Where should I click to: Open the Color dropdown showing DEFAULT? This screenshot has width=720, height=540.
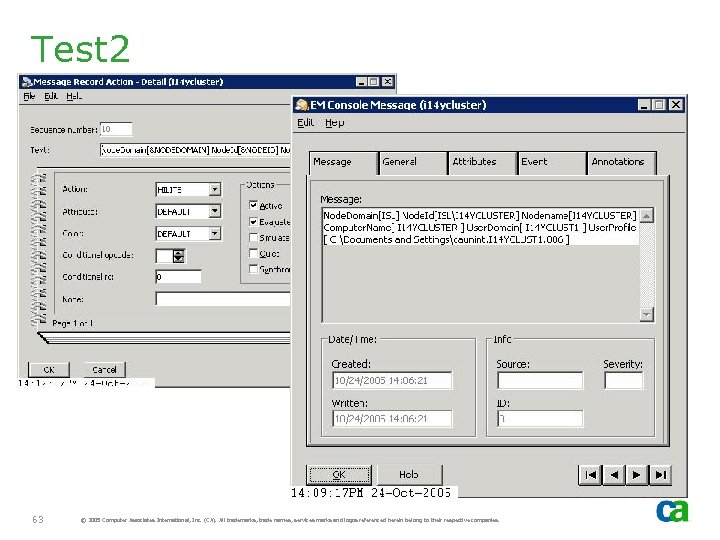click(x=214, y=233)
